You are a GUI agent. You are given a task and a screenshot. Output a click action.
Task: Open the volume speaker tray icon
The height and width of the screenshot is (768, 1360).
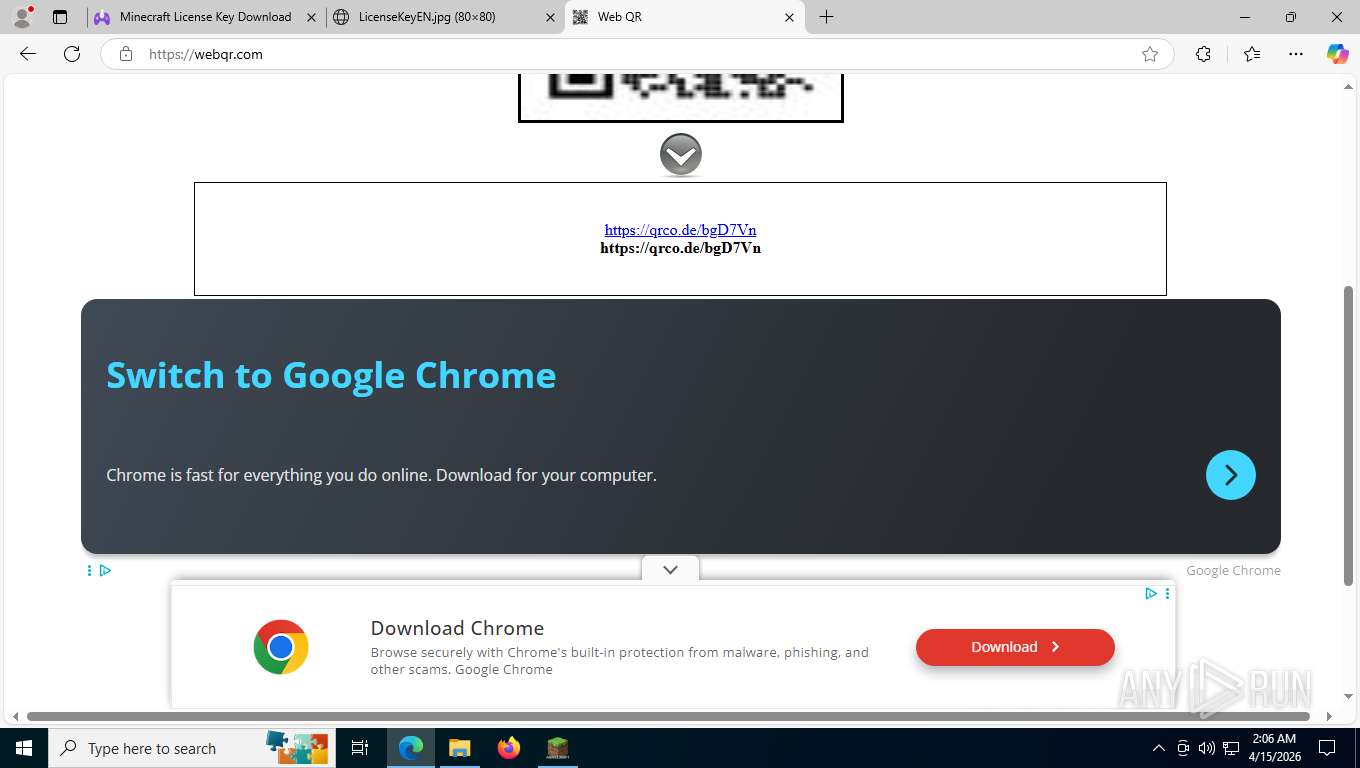[x=1206, y=748]
